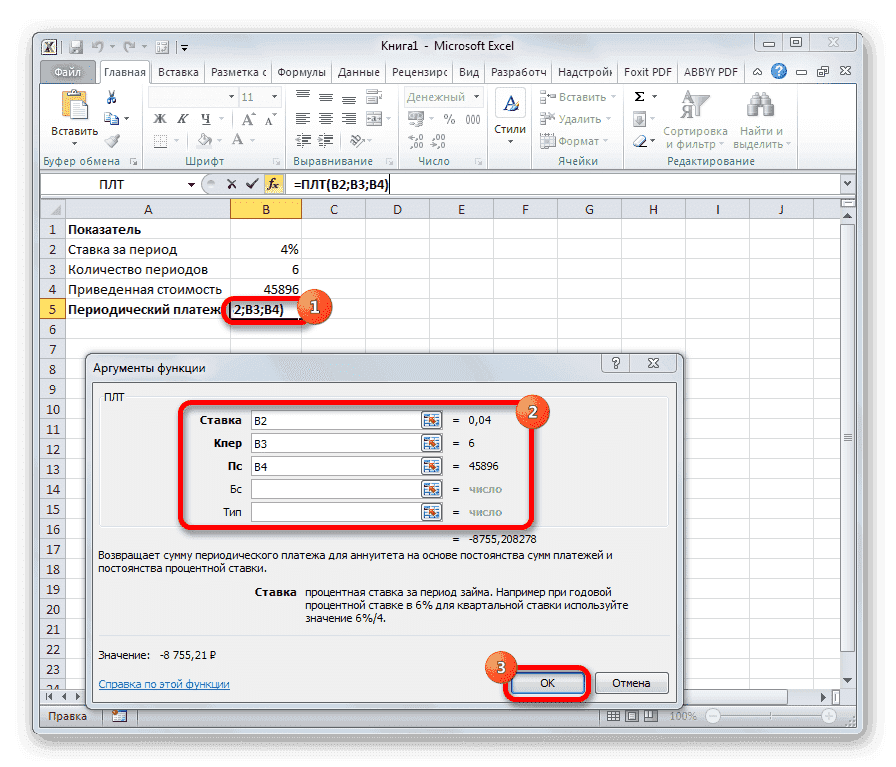Image resolution: width=896 pixels, height=767 pixels.
Task: Switch to the Формулы ribbon tab
Action: 301,71
